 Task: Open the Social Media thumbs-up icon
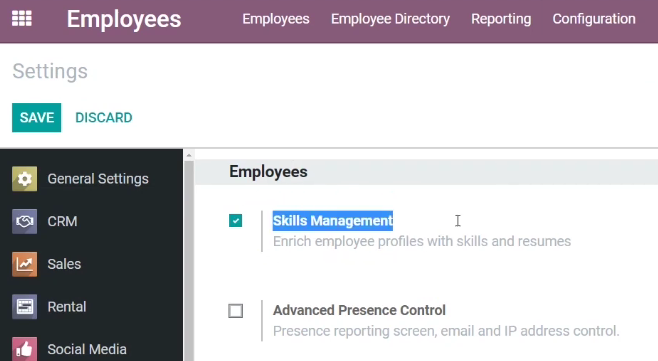coord(24,349)
